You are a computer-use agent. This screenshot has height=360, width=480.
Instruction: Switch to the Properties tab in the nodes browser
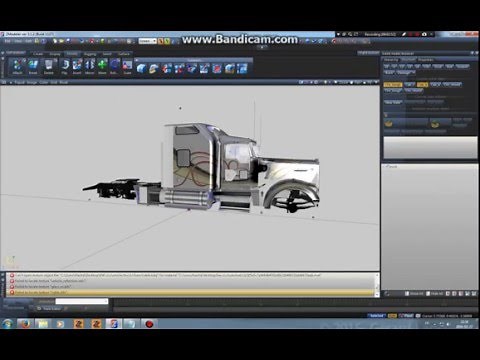tap(426, 60)
